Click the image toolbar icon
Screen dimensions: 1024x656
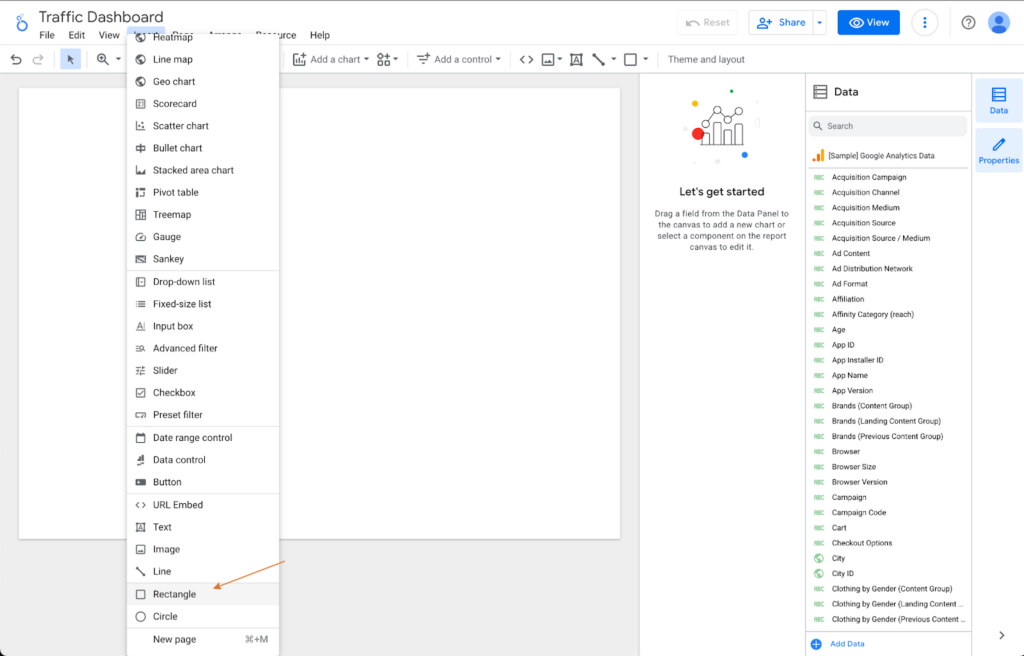[548, 59]
